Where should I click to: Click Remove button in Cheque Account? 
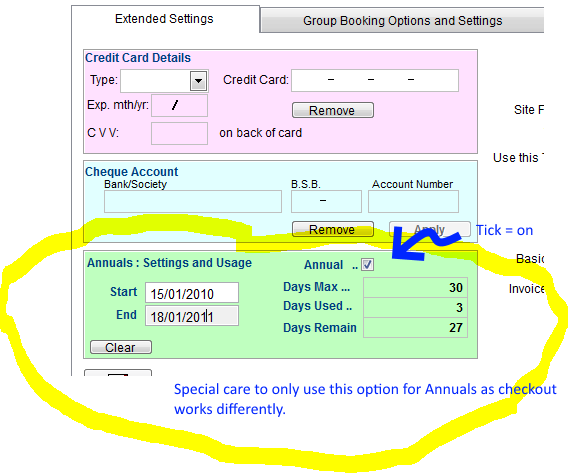pos(333,229)
